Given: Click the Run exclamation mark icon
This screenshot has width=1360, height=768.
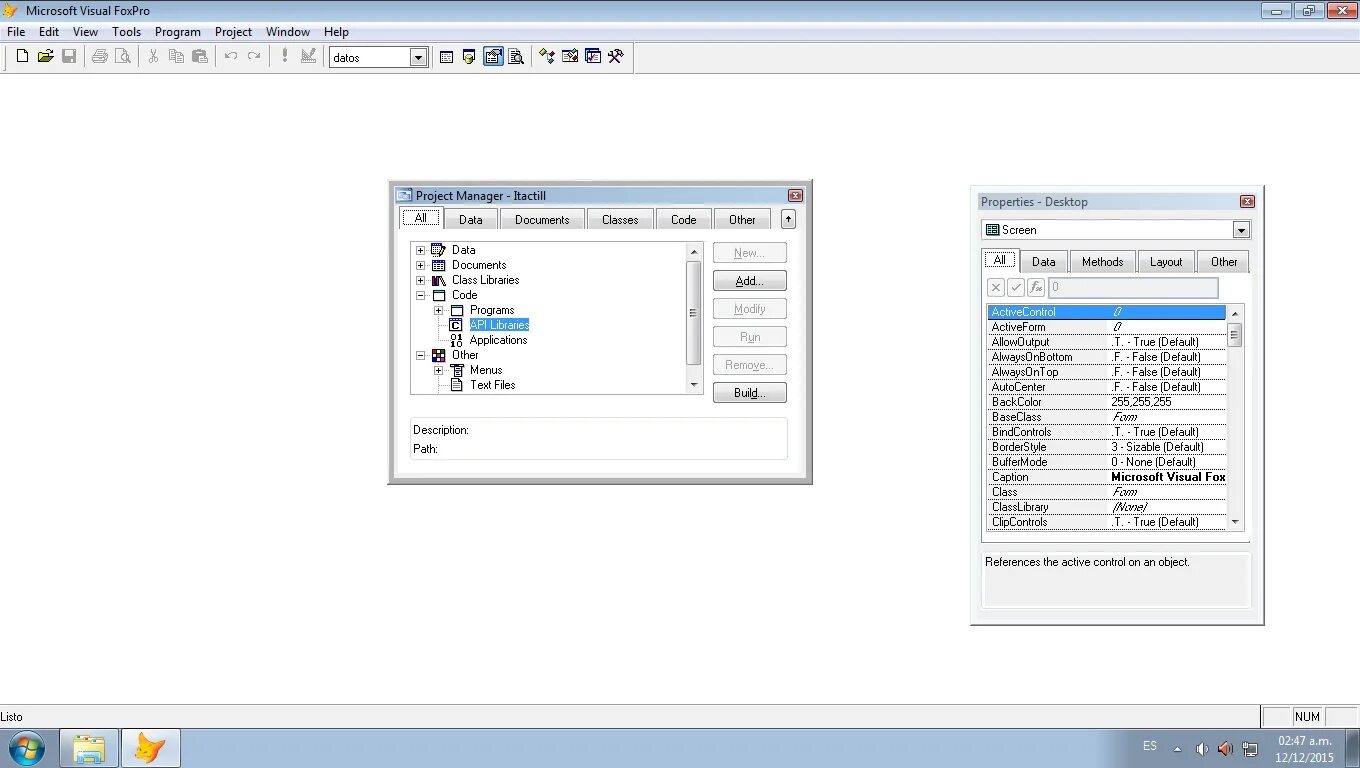Looking at the screenshot, I should pos(284,57).
